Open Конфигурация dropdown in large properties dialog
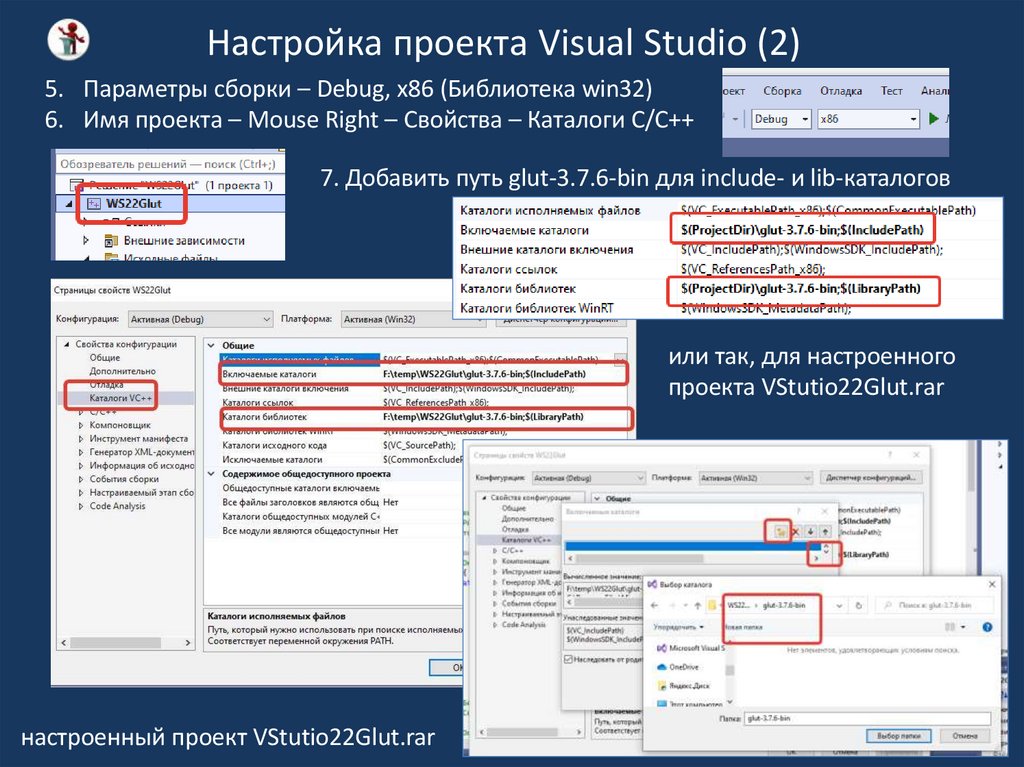 click(200, 319)
